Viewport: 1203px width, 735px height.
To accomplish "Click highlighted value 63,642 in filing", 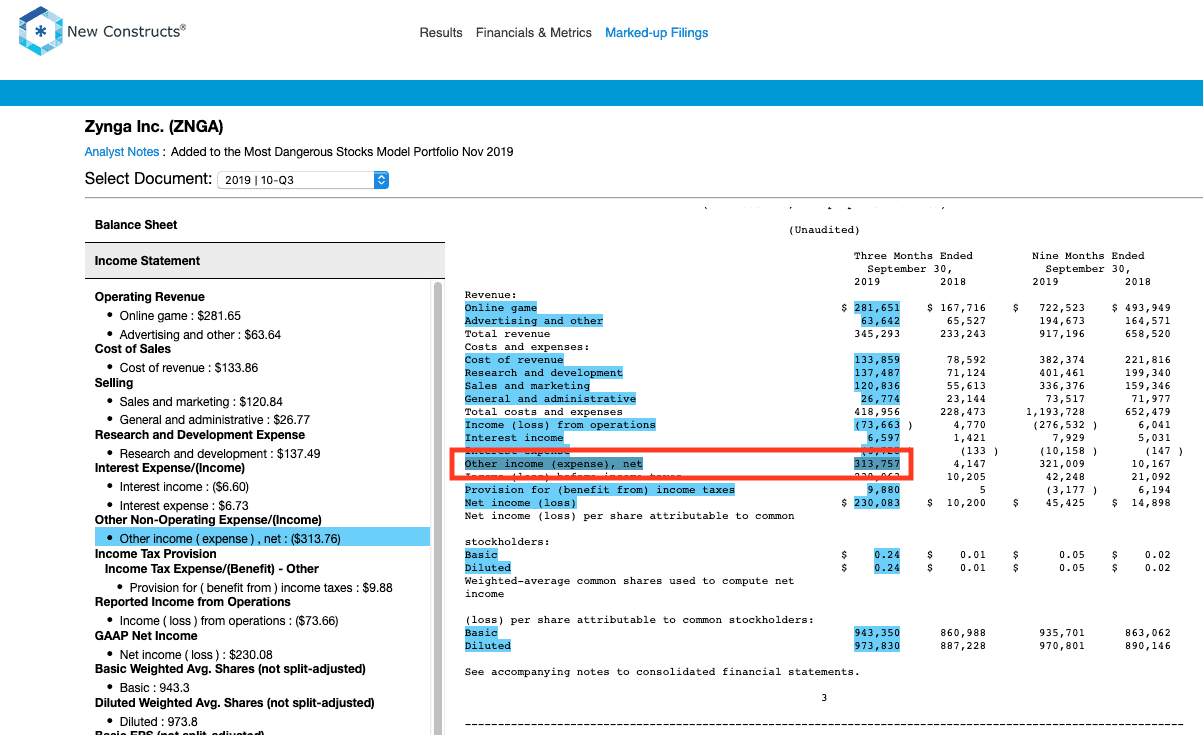I will point(880,321).
